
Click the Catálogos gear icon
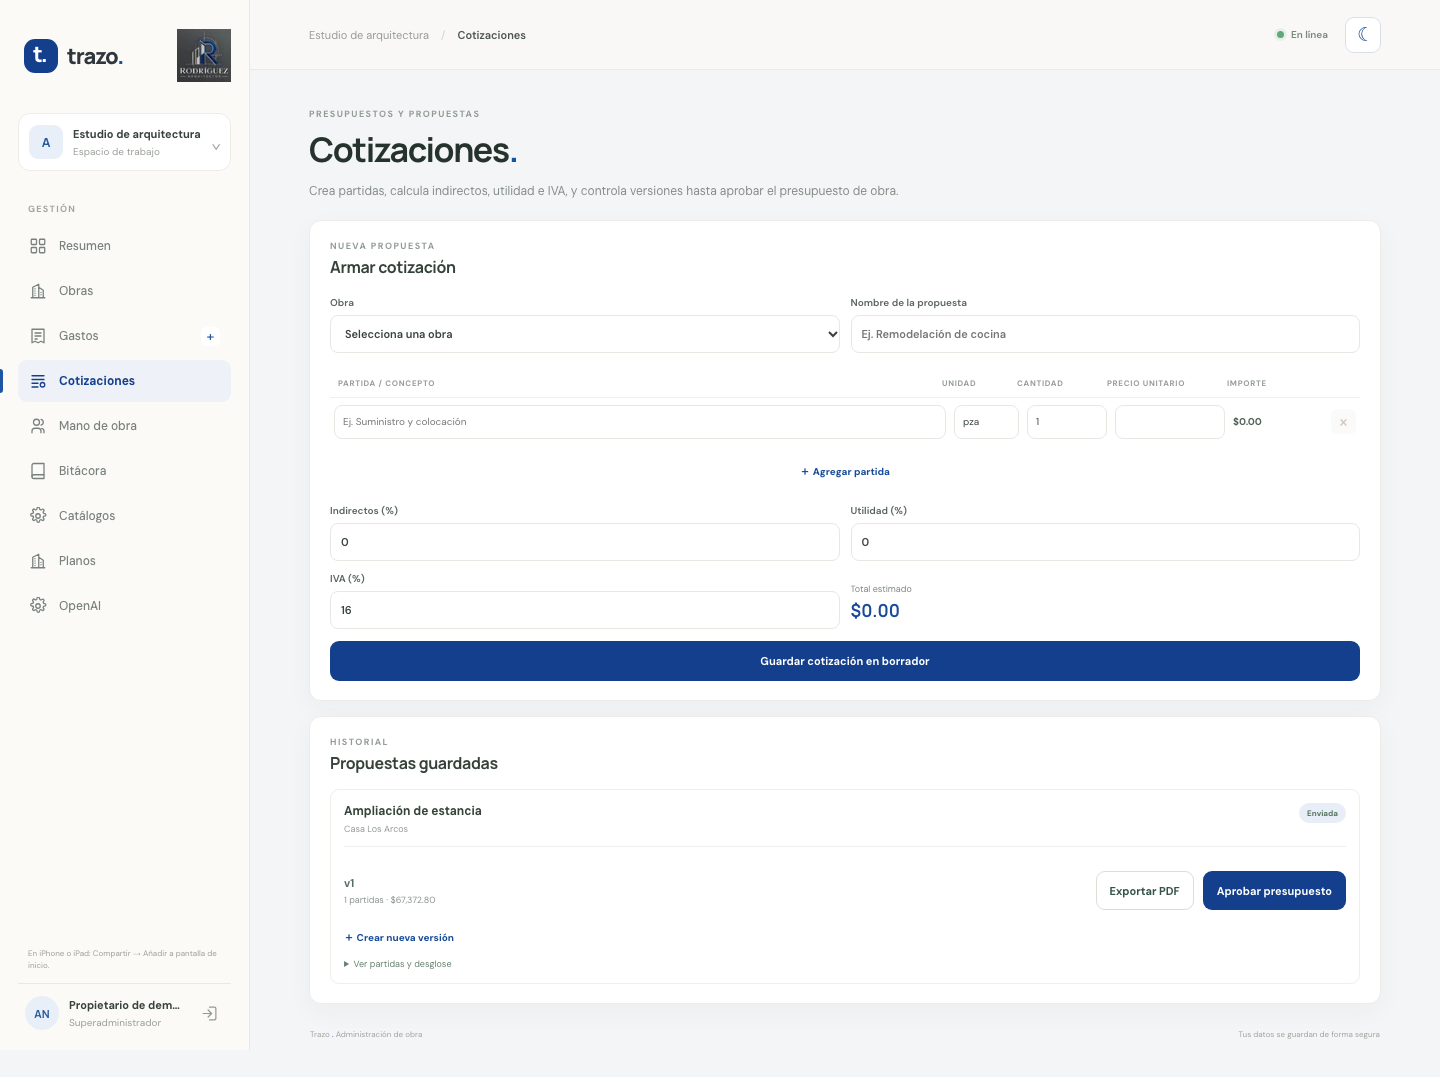pyautogui.click(x=38, y=516)
